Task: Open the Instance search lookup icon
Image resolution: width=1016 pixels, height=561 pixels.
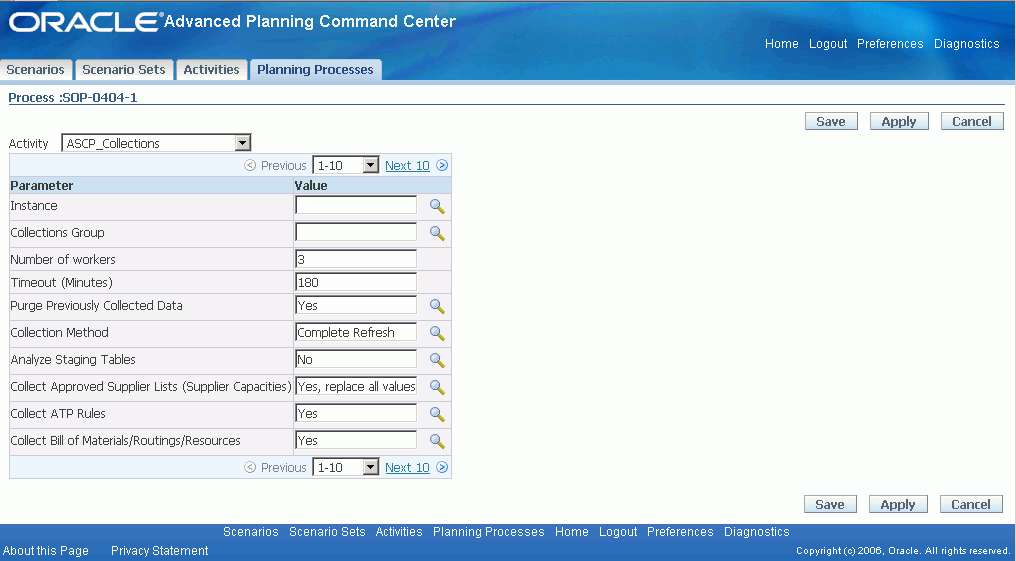Action: click(x=437, y=207)
